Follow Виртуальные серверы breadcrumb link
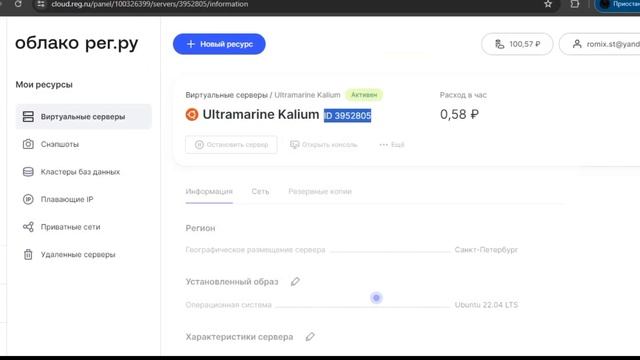Image resolution: width=640 pixels, height=360 pixels. pyautogui.click(x=227, y=95)
